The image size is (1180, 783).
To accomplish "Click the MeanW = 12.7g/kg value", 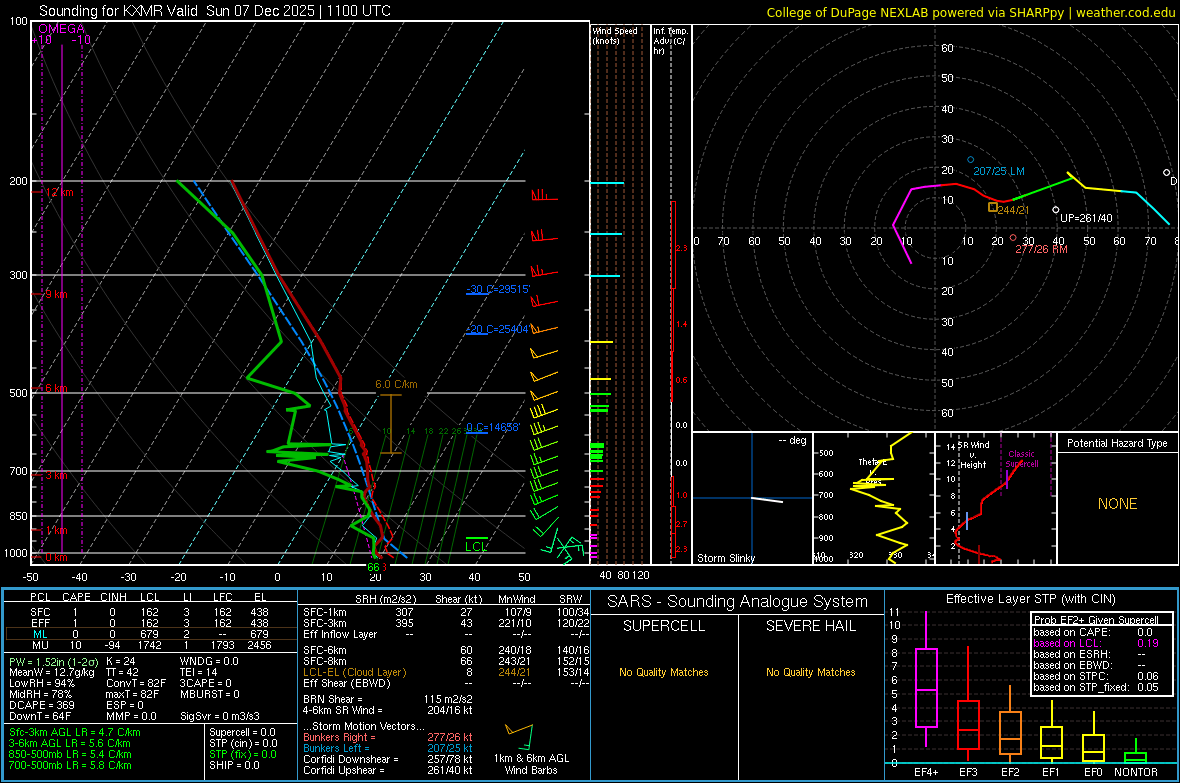I will 51,672.
